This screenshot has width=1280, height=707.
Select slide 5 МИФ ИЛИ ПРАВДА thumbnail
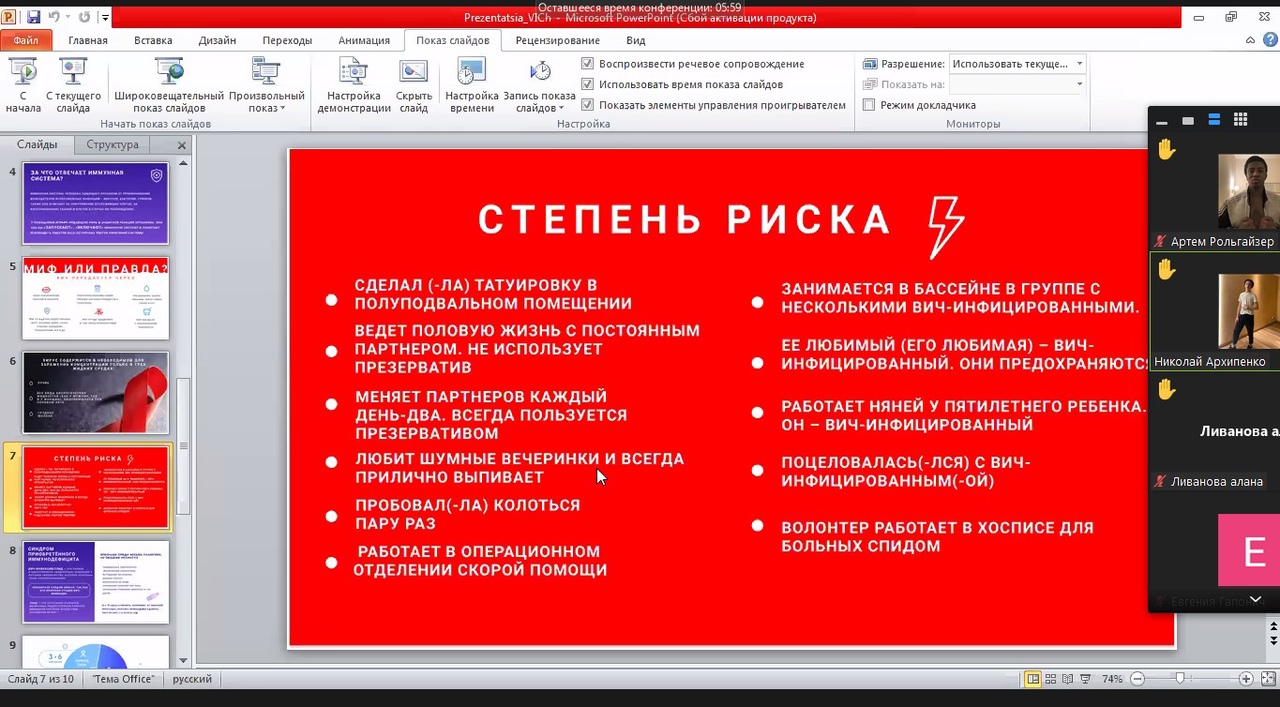[x=96, y=298]
